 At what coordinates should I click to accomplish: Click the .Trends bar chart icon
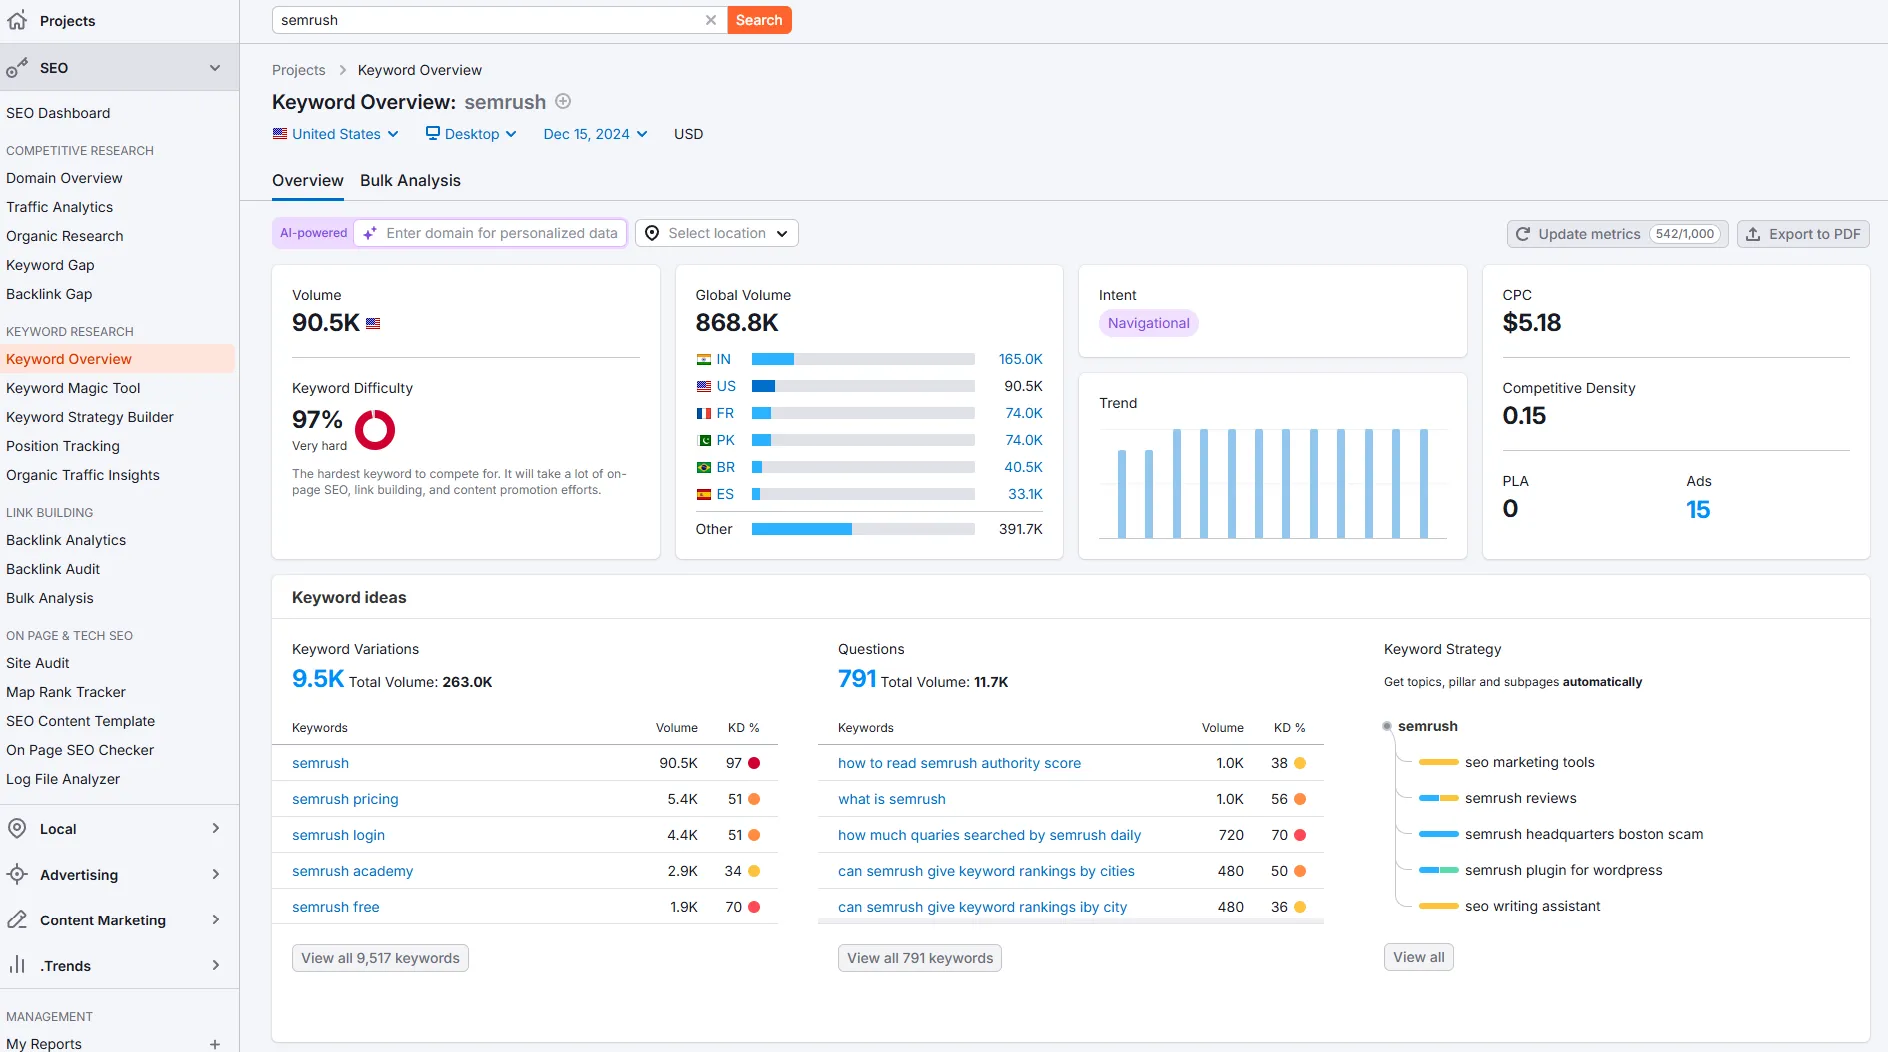tap(17, 965)
